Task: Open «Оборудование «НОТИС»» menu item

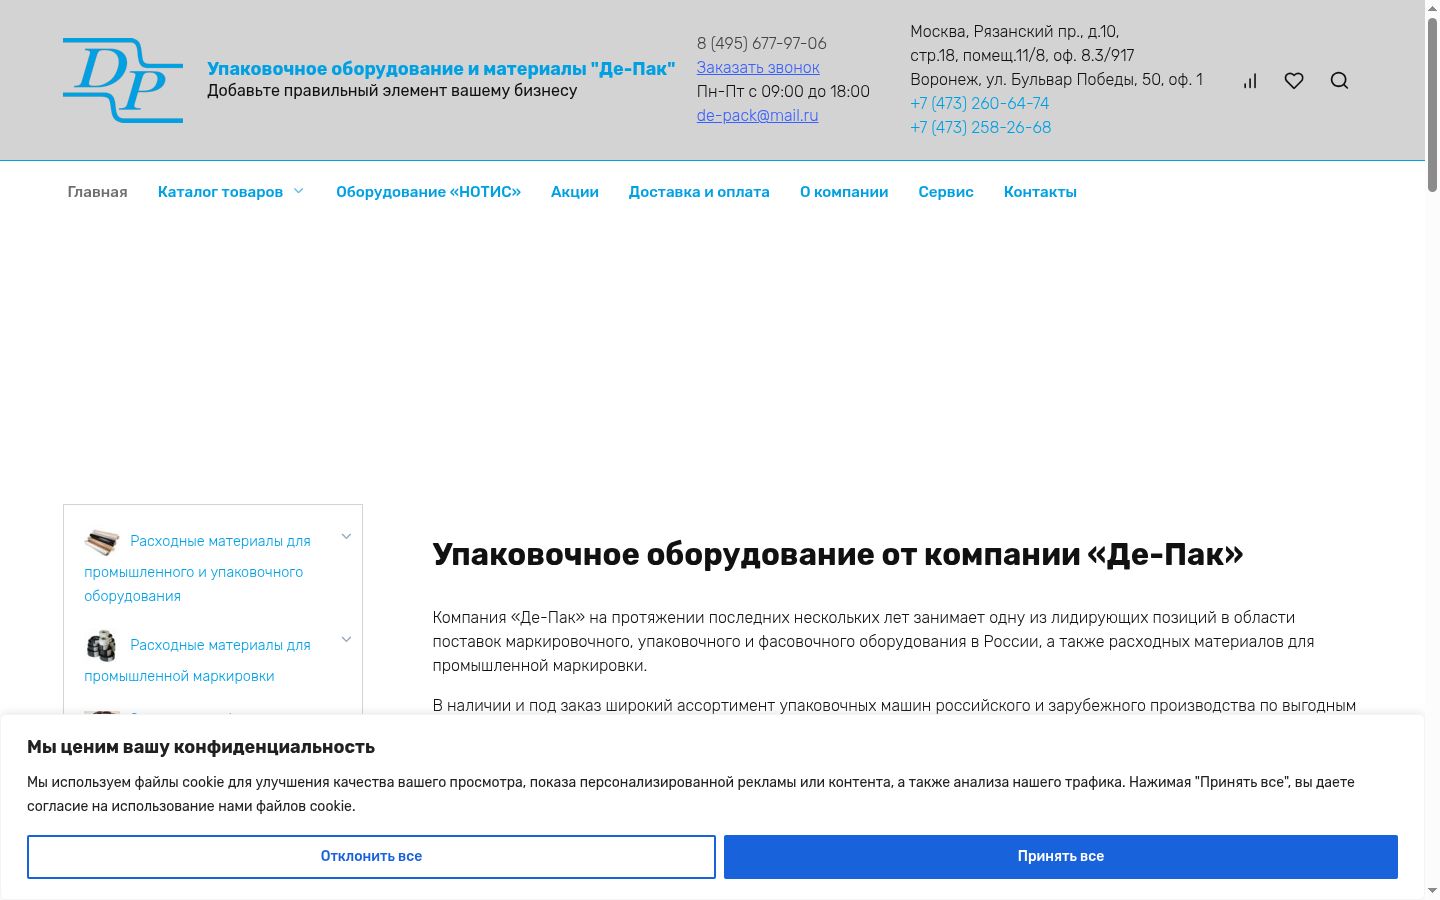Action: coord(428,192)
